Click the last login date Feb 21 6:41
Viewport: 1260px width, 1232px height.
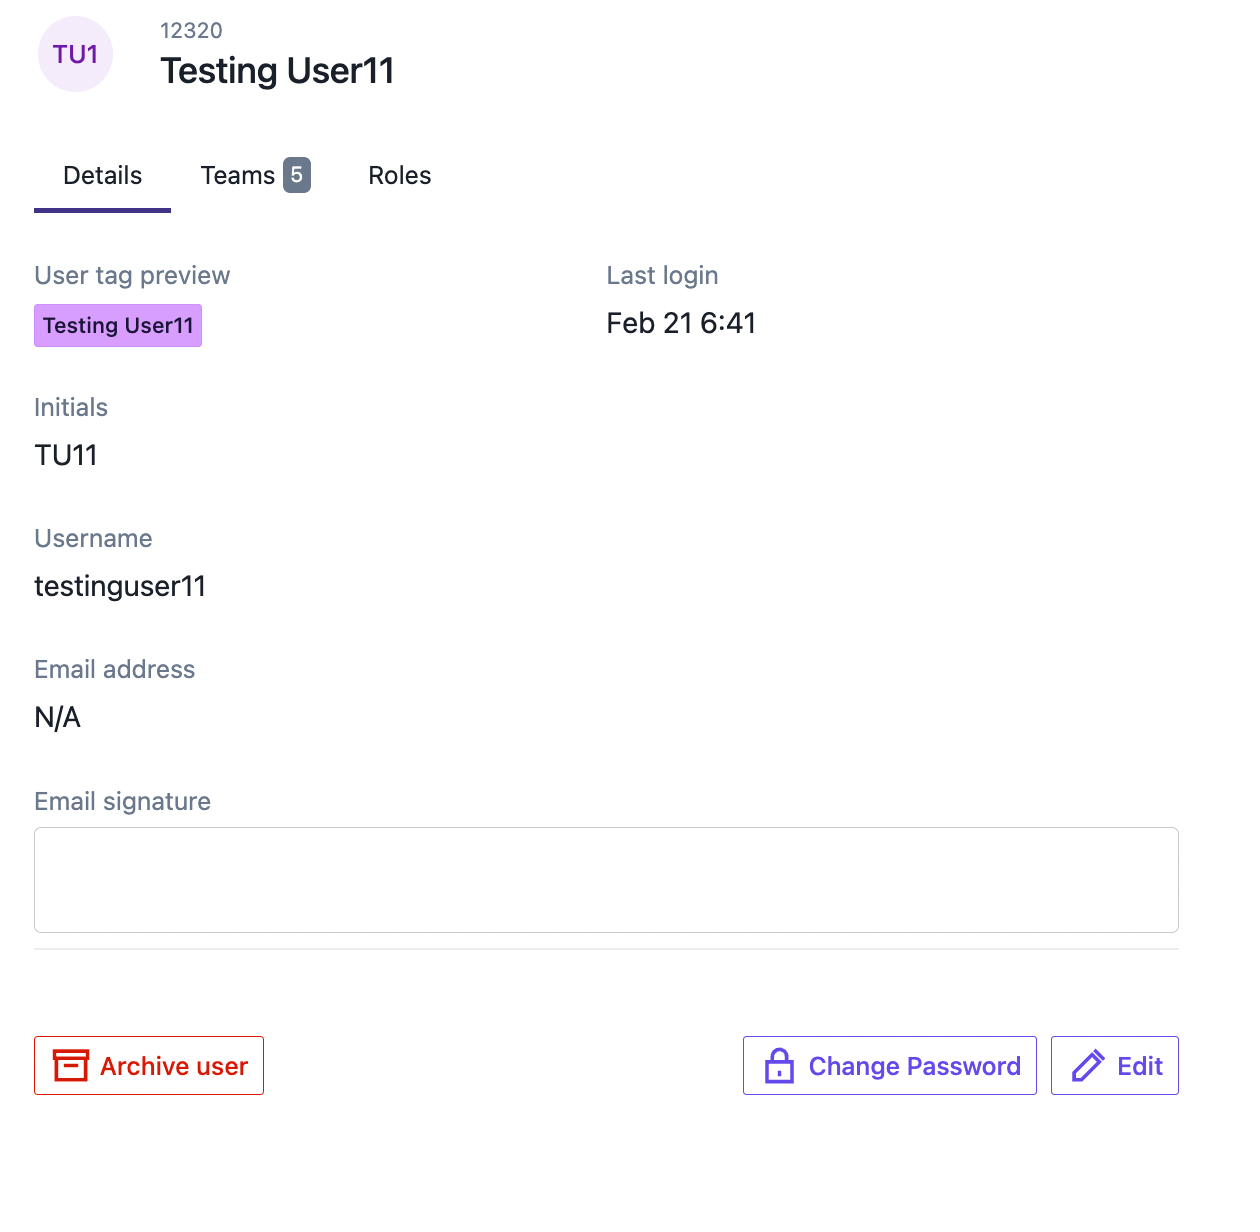(681, 323)
